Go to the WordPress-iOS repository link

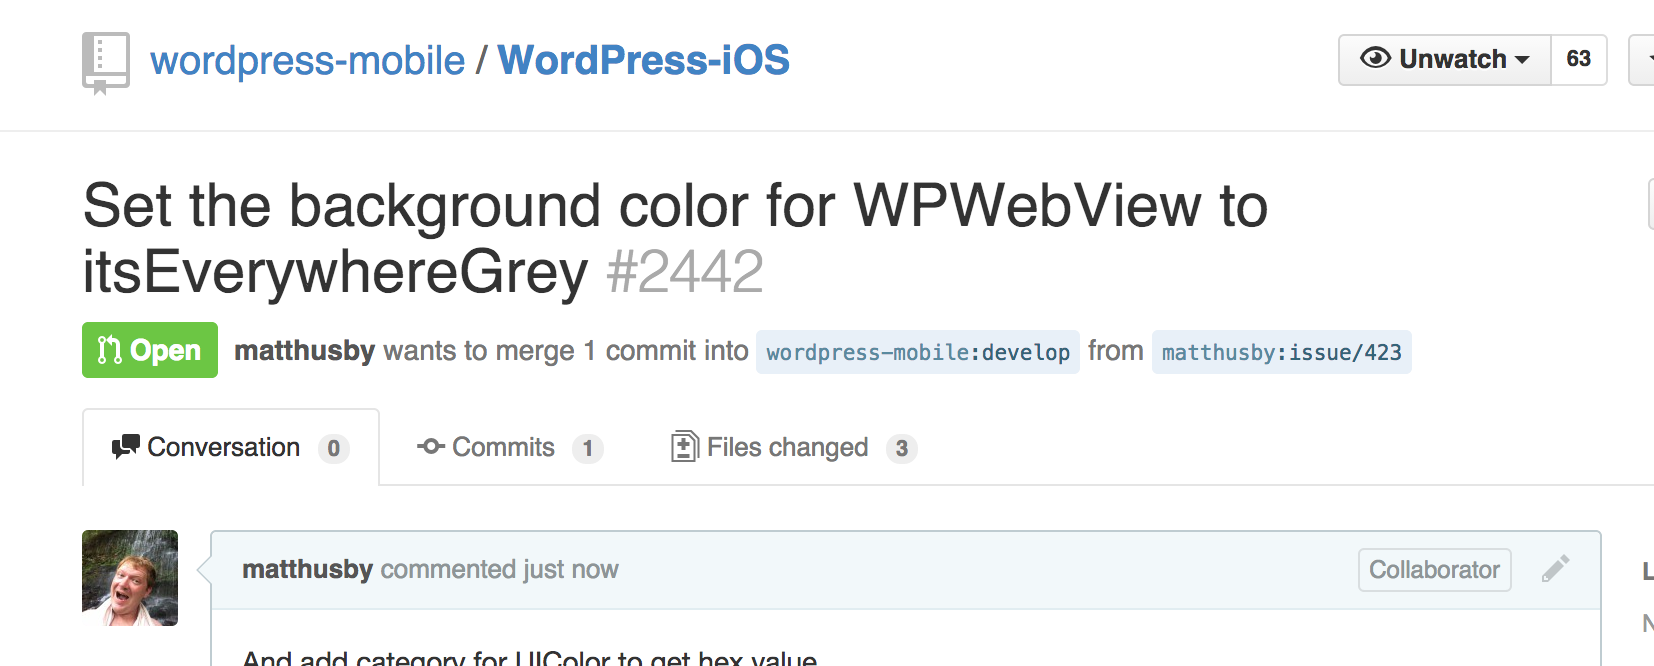(643, 61)
